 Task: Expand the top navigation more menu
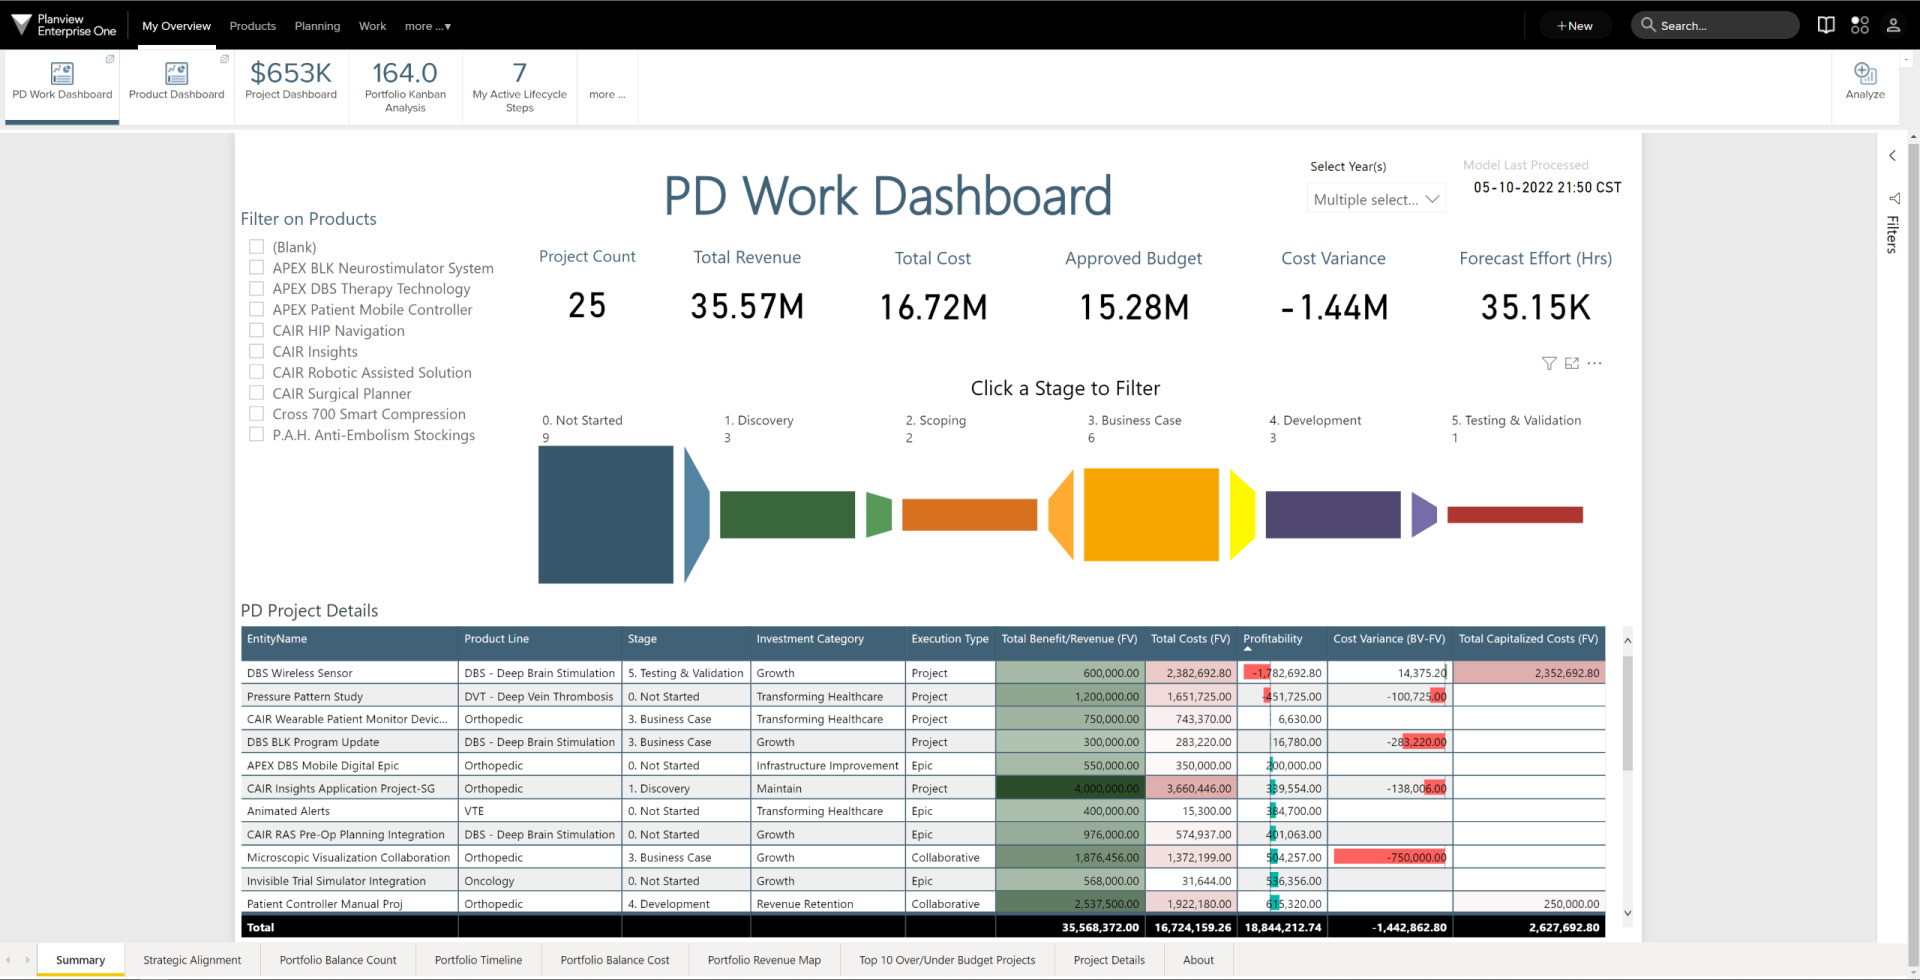tap(428, 26)
